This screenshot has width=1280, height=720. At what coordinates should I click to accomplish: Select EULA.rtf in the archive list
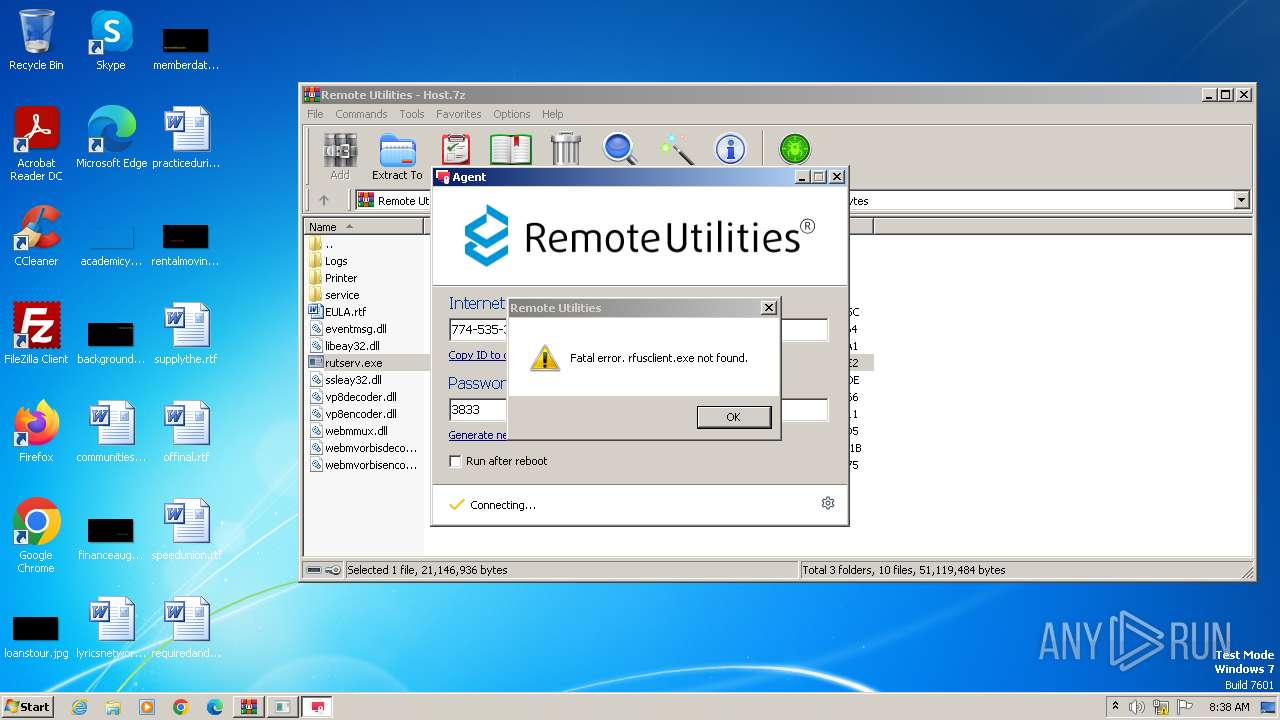(345, 312)
